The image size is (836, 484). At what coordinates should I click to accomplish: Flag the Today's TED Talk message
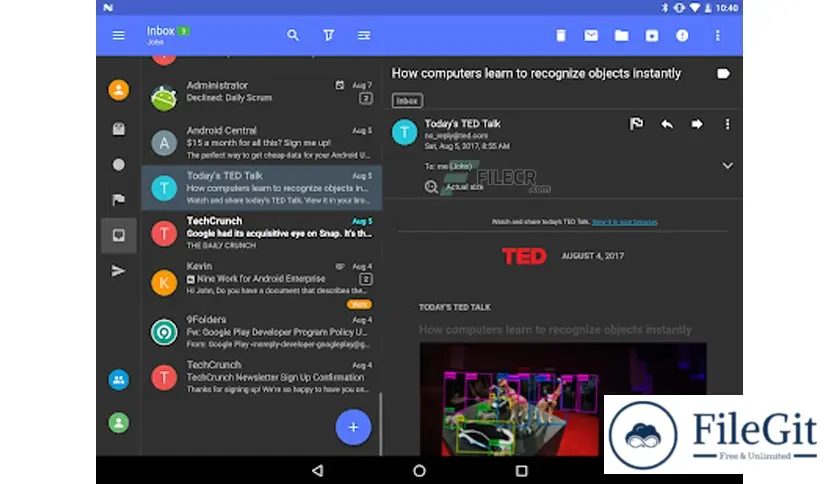636,124
